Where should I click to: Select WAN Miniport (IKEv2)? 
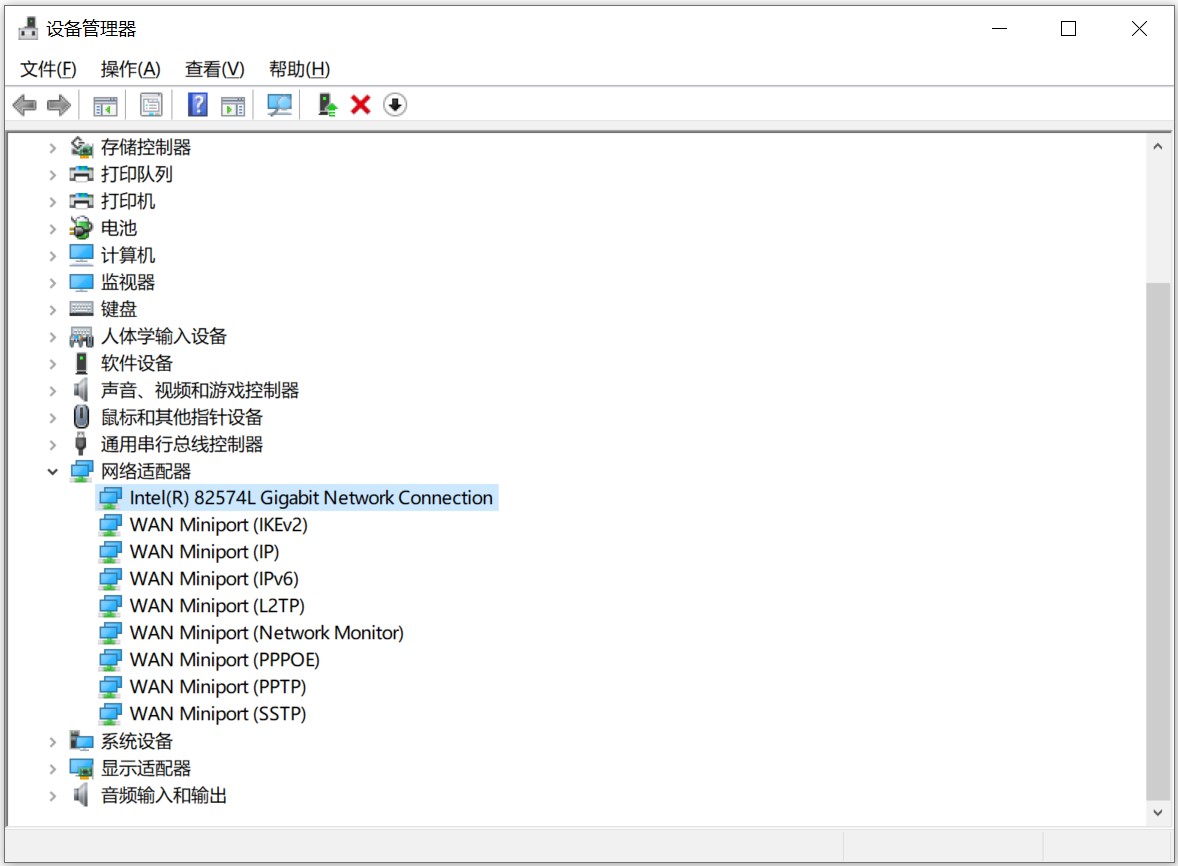click(219, 525)
